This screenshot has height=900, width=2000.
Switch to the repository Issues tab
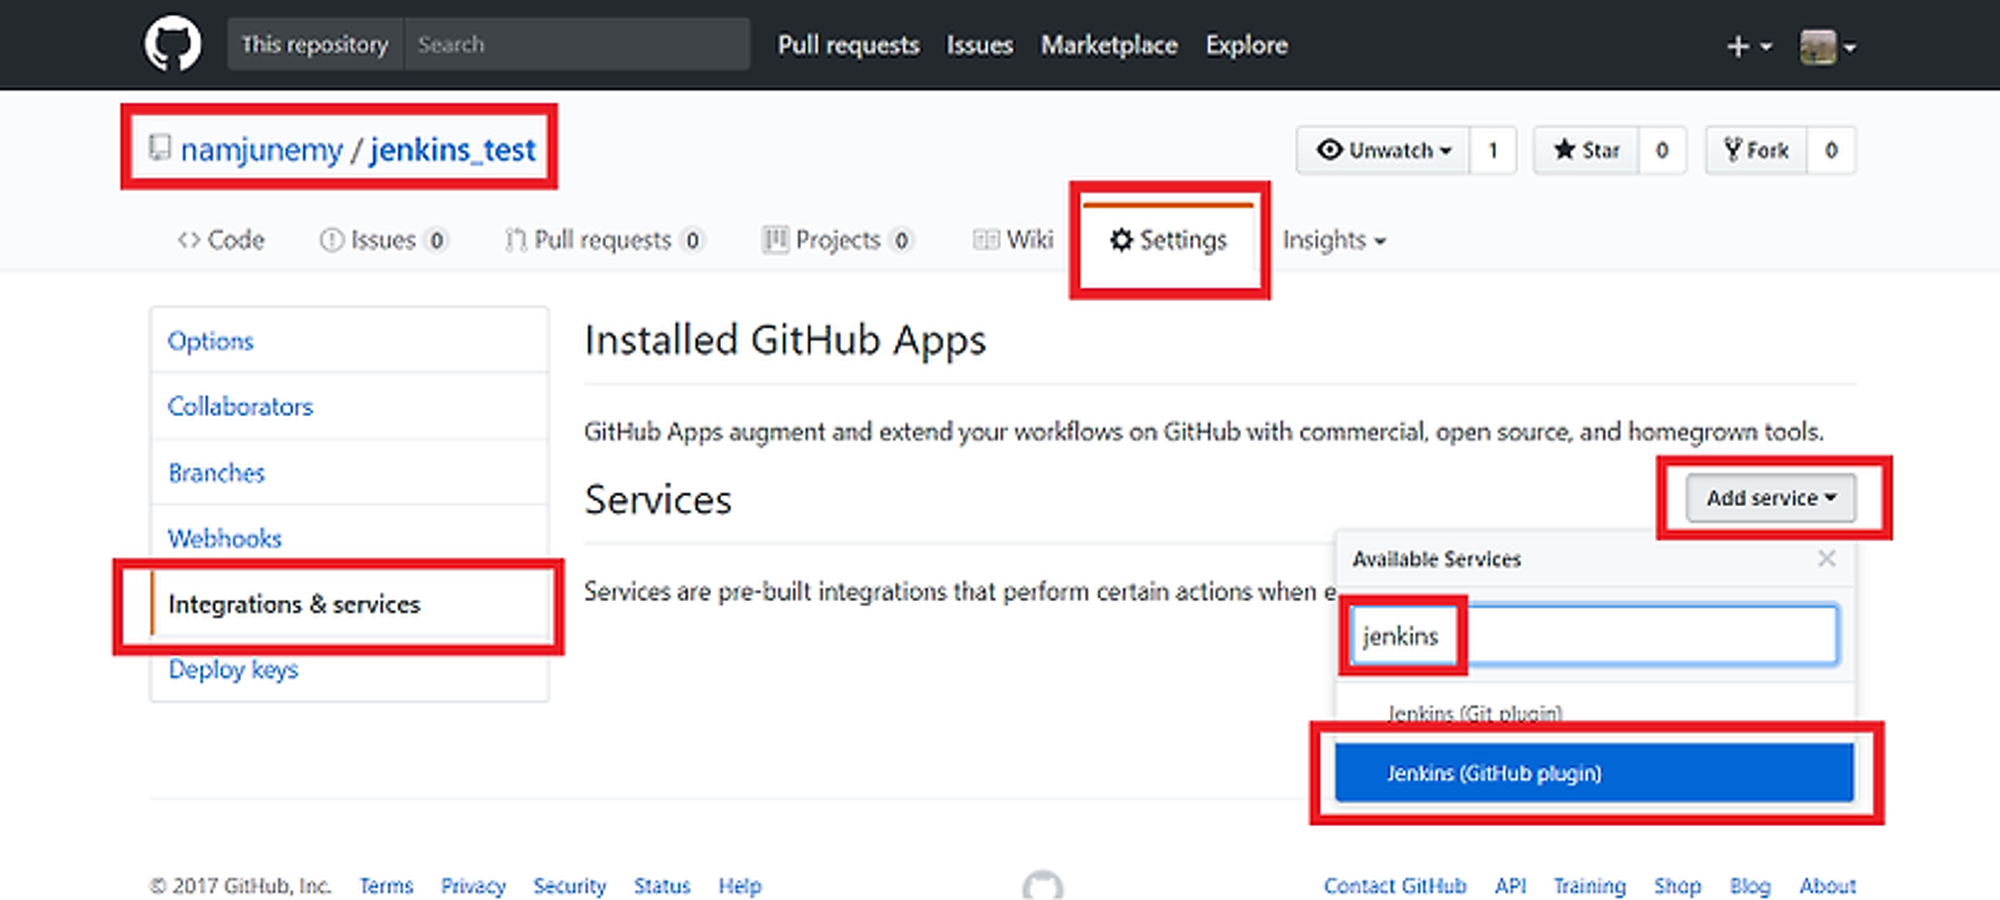point(383,240)
